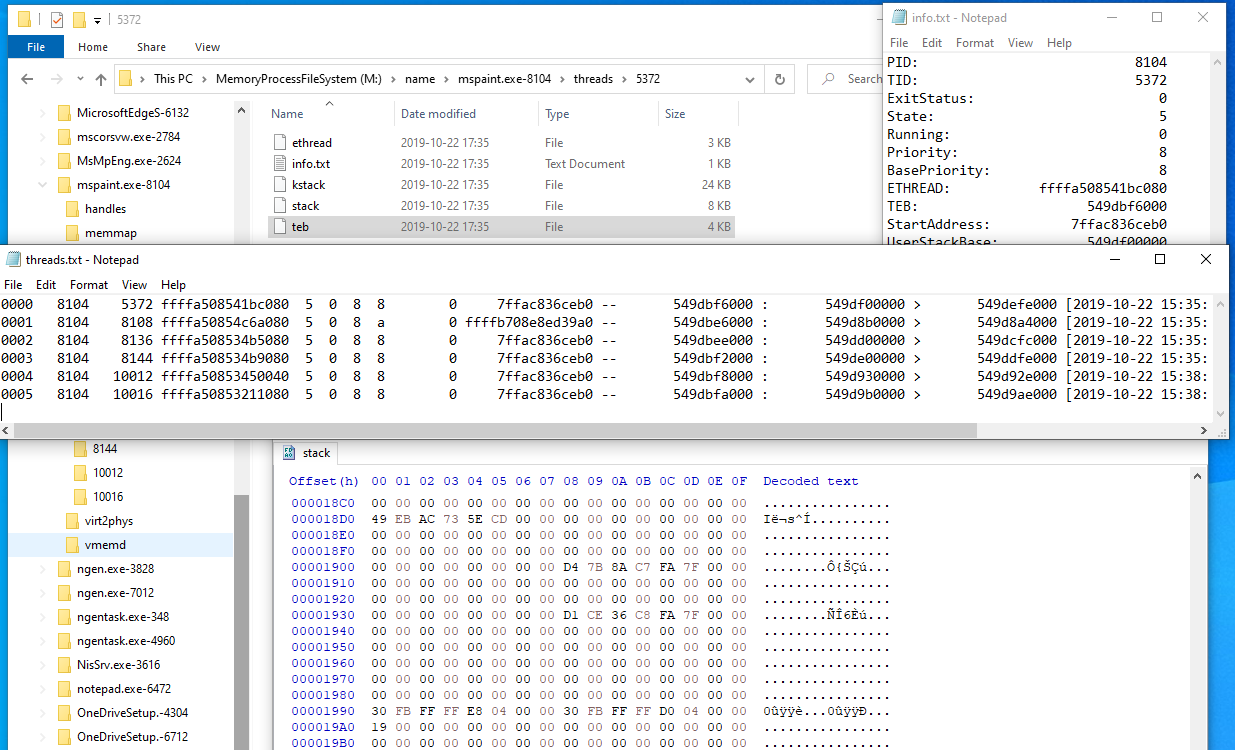Click offset 00001990 row in hex view
Screen dimensions: 1235x750
[322, 710]
